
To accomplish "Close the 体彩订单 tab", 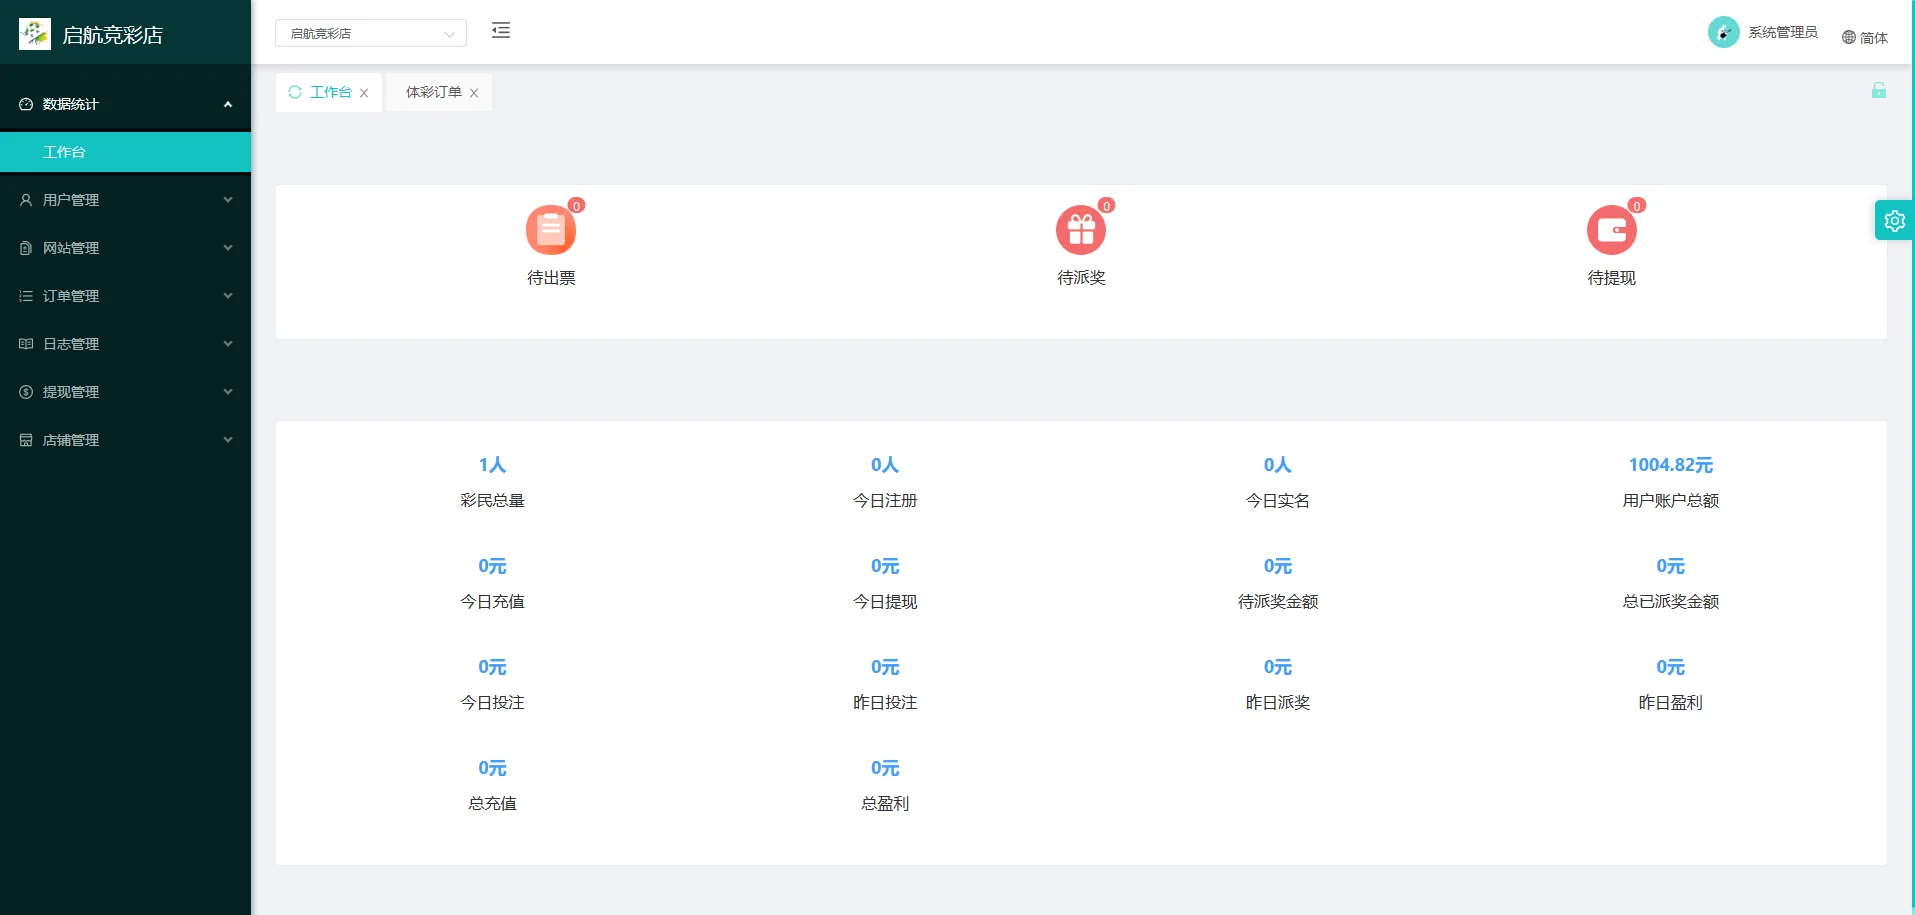I will click(475, 92).
